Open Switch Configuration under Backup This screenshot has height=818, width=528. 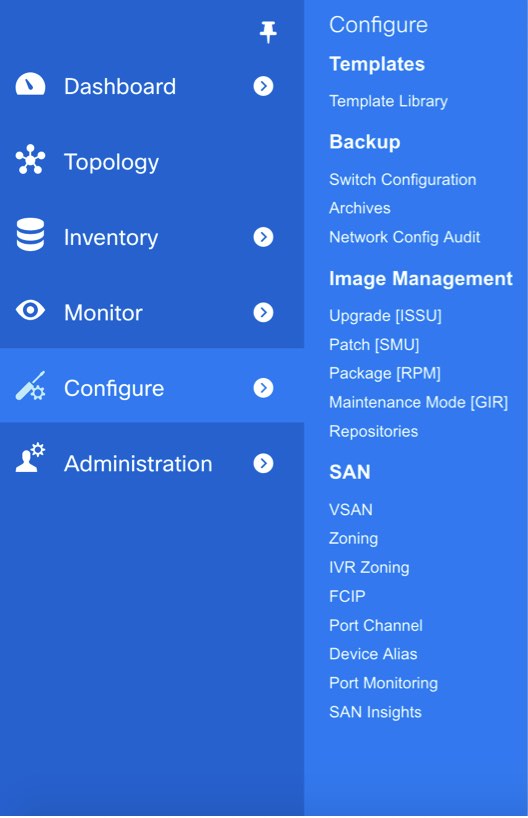402,179
